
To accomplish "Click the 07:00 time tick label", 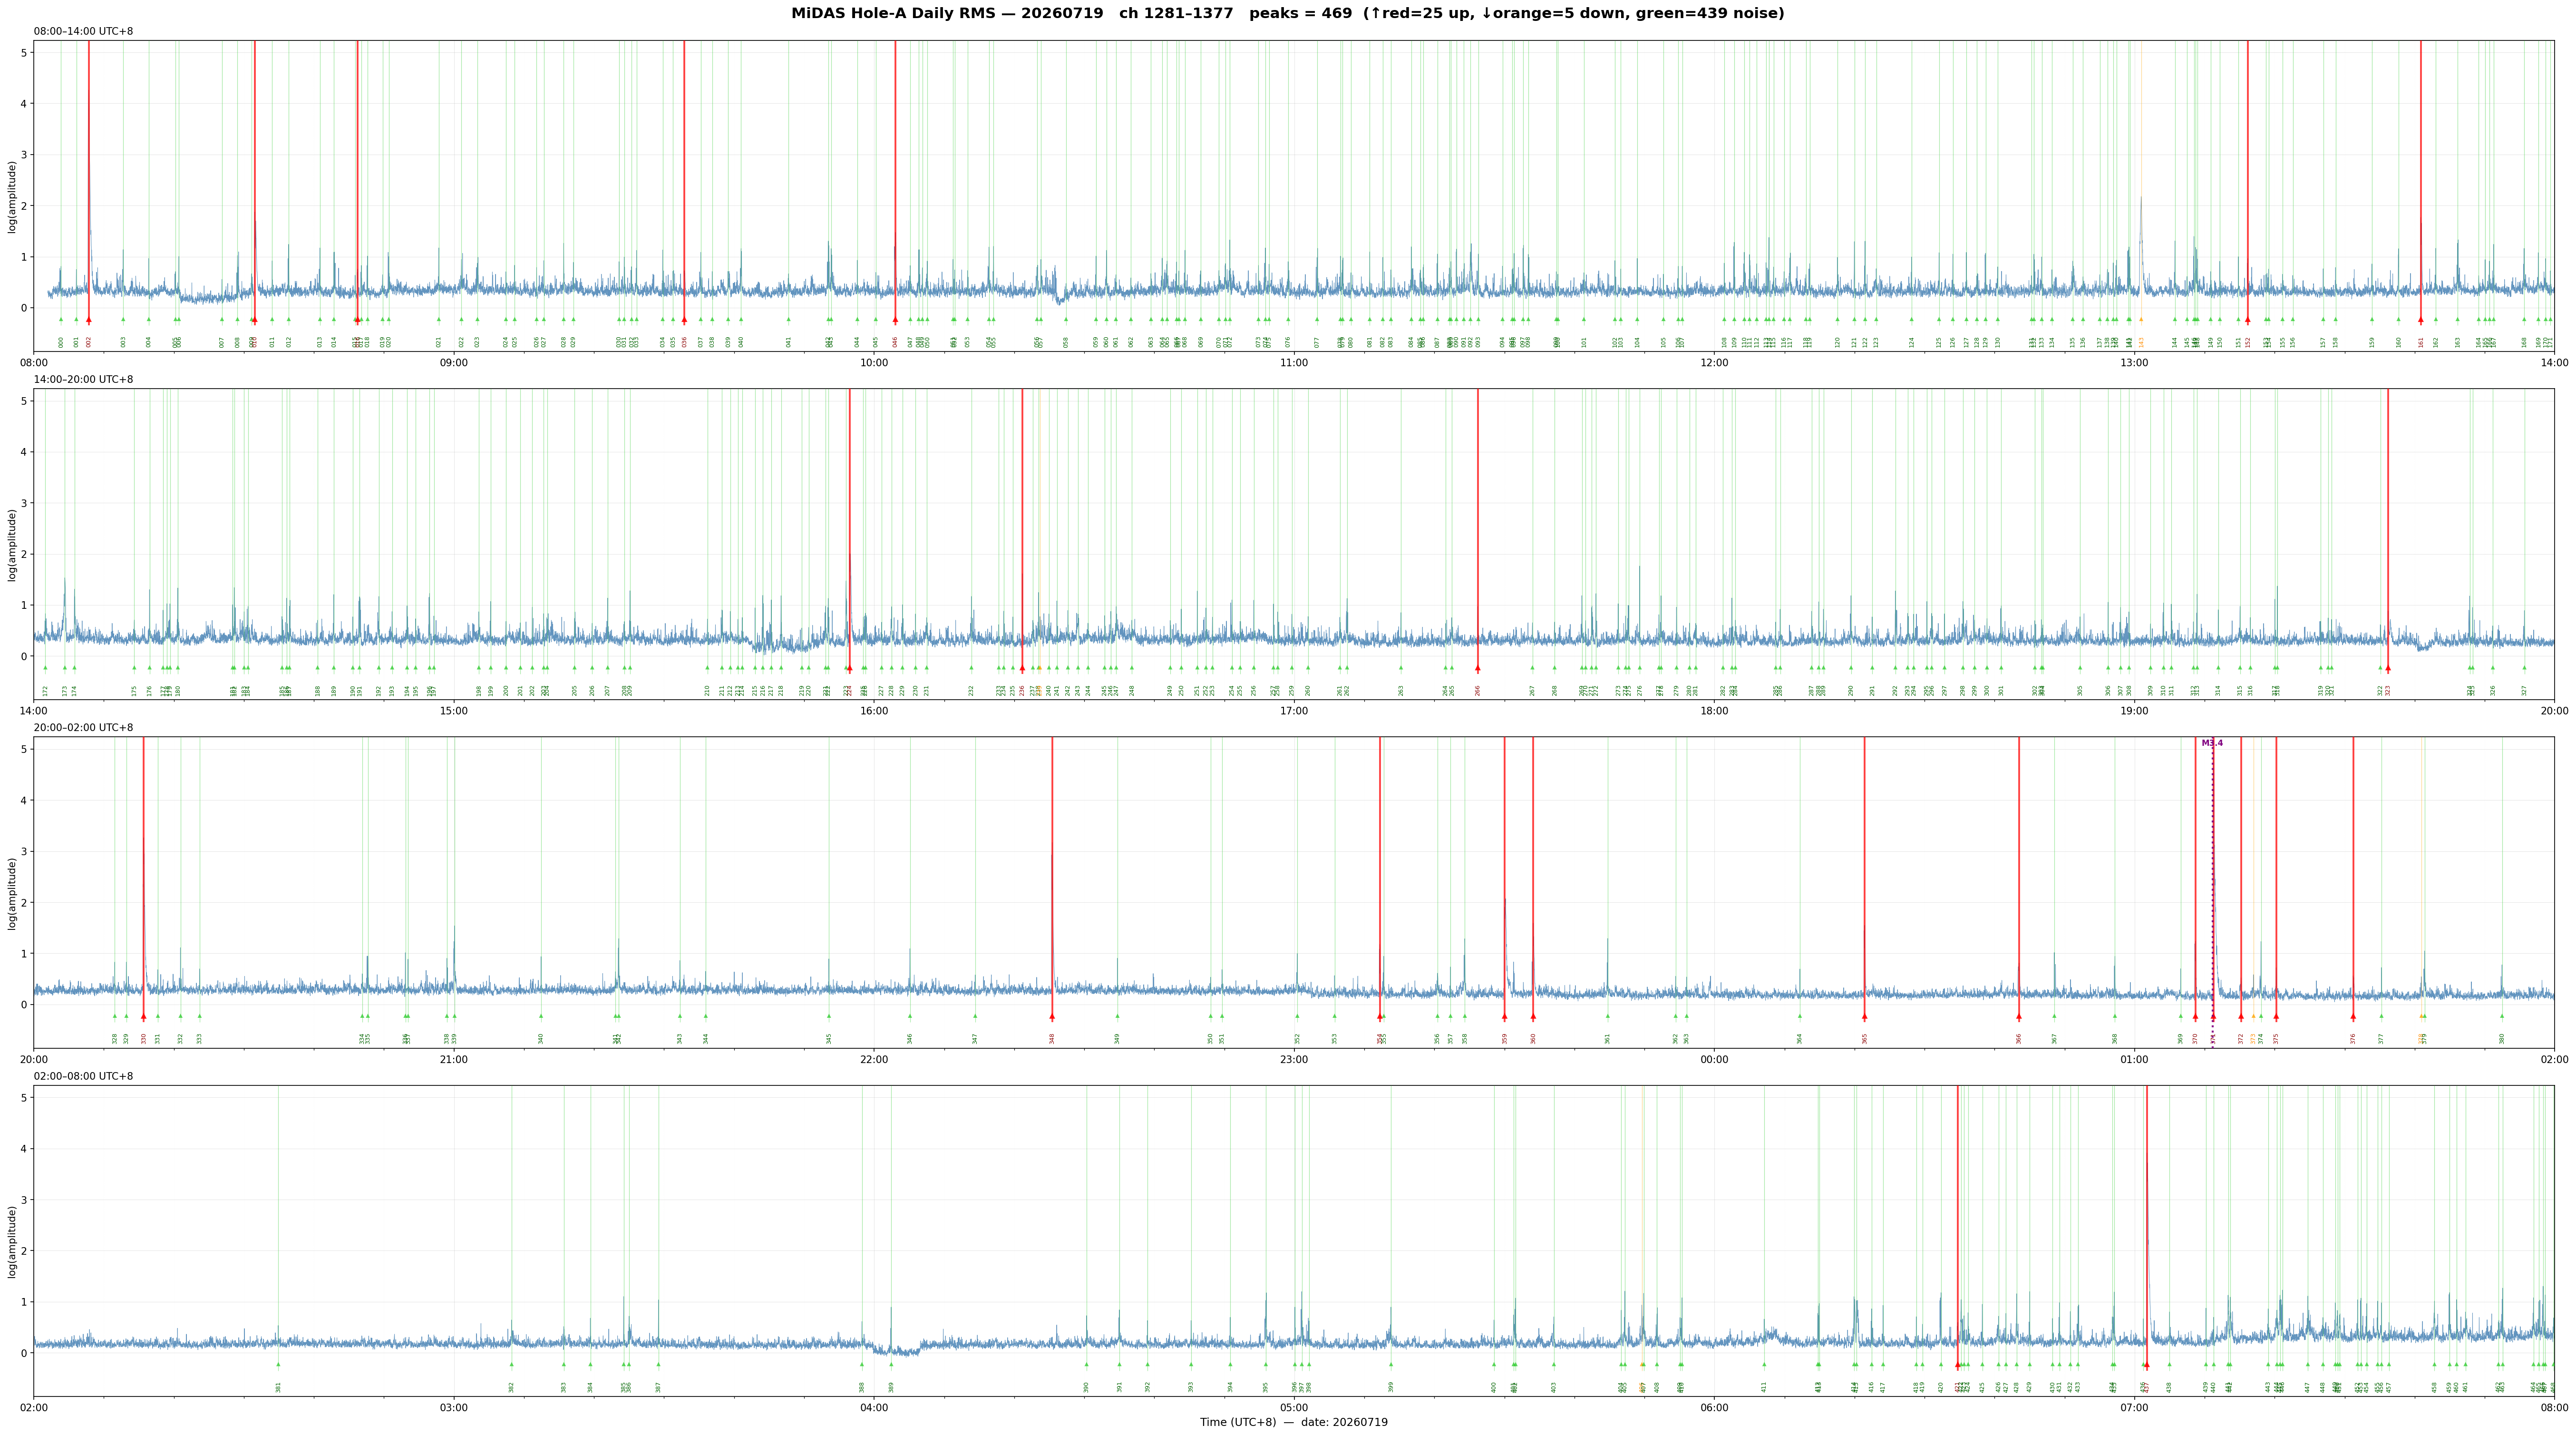I will tap(2134, 1407).
